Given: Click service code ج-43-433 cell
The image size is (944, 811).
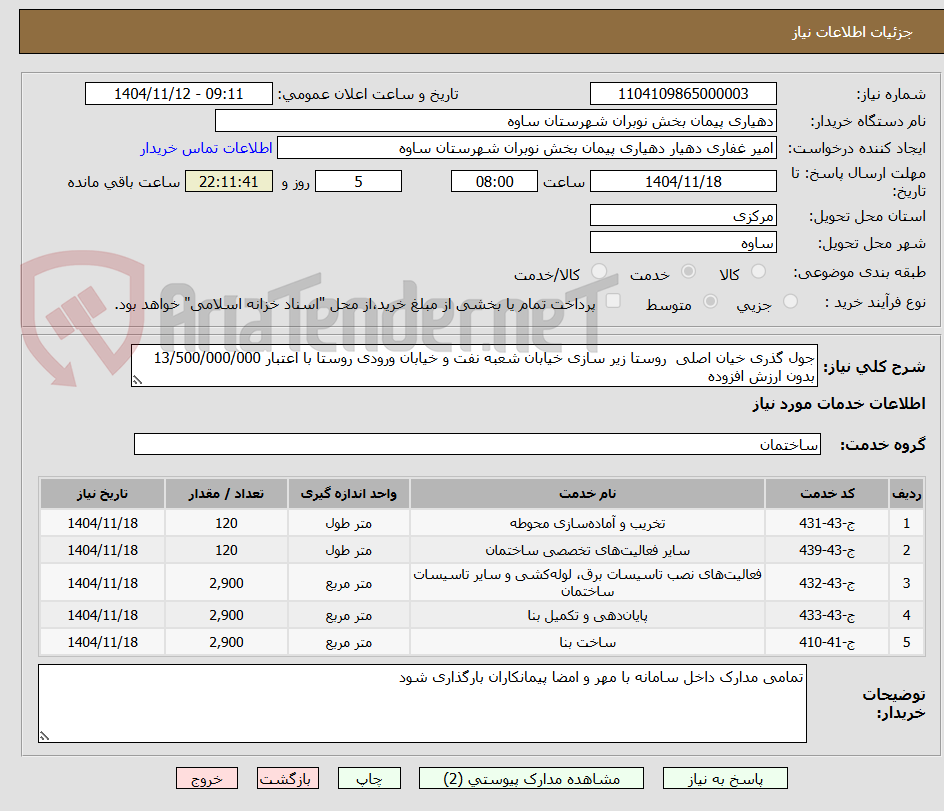Looking at the screenshot, I should tap(827, 615).
